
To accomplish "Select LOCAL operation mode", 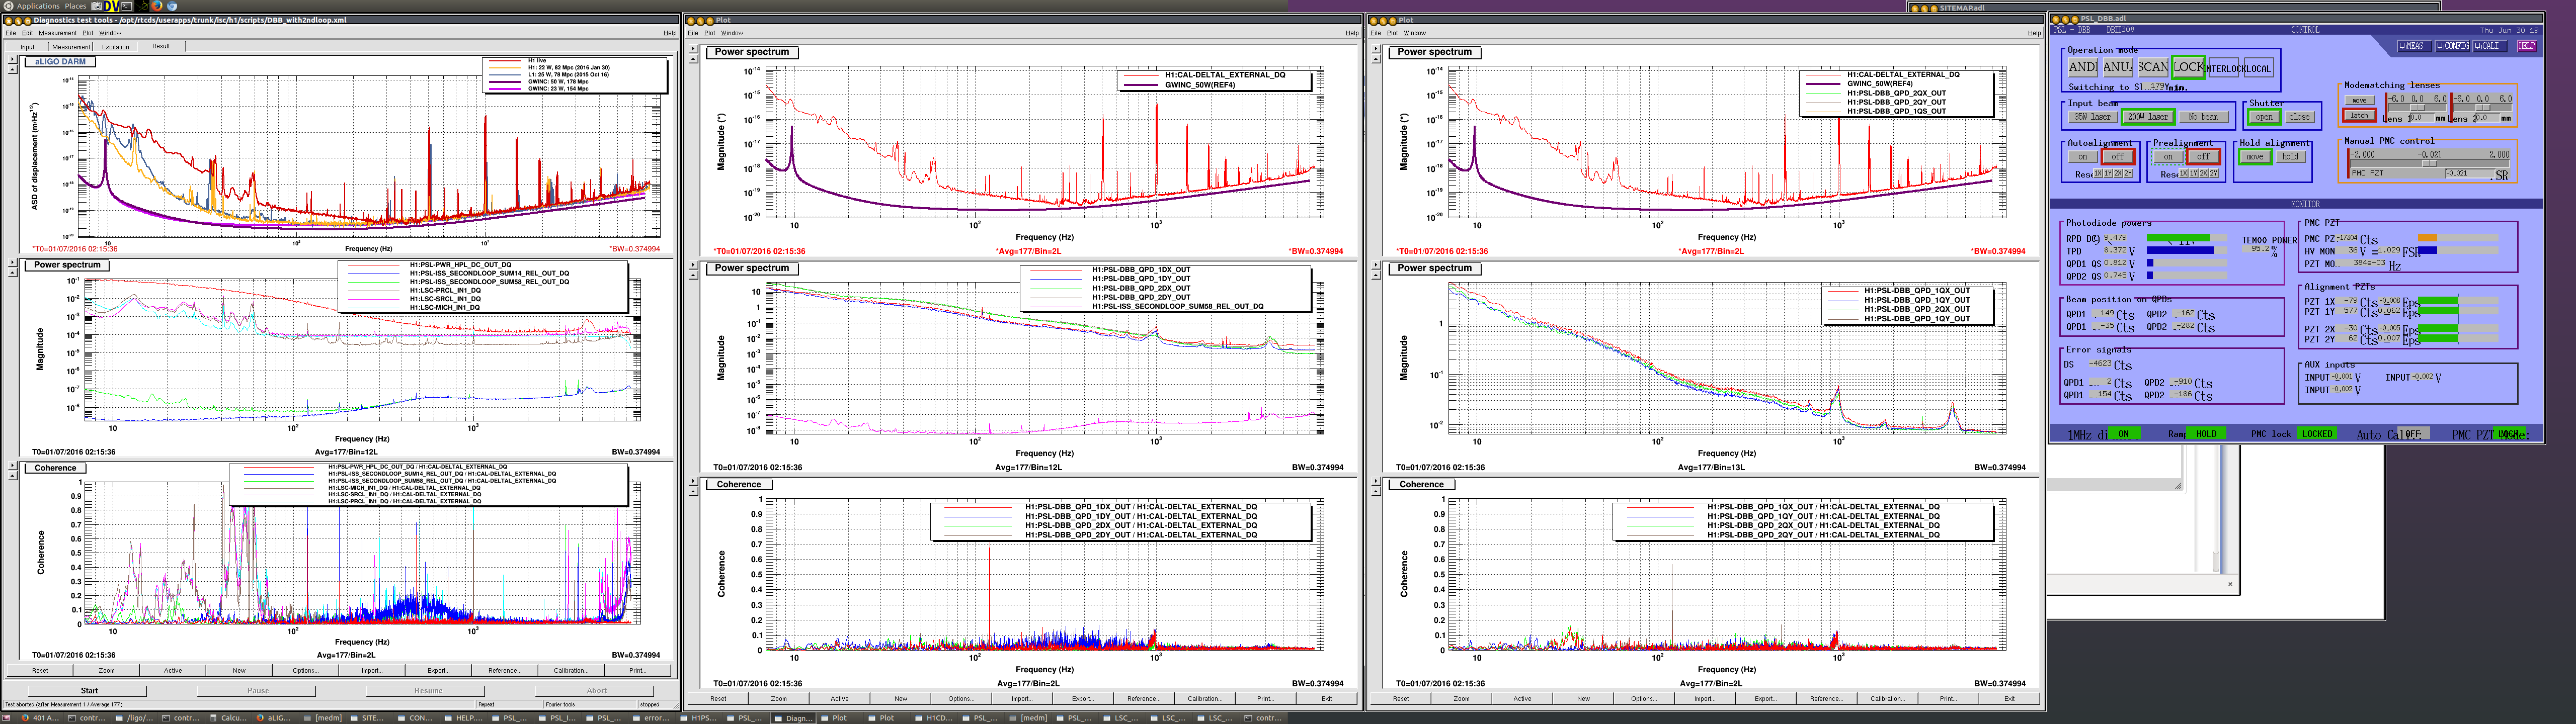I will [x=2259, y=68].
